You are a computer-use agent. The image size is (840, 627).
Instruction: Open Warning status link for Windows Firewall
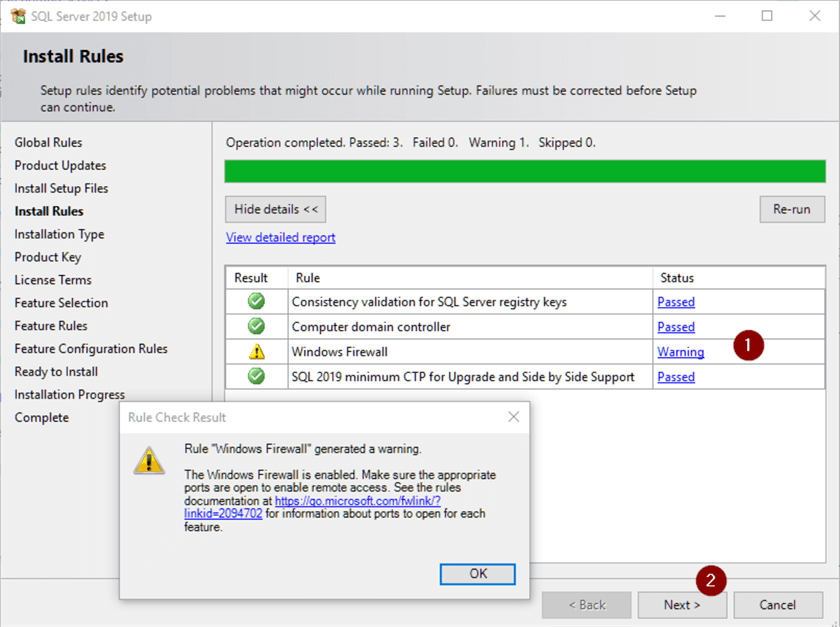coord(681,352)
